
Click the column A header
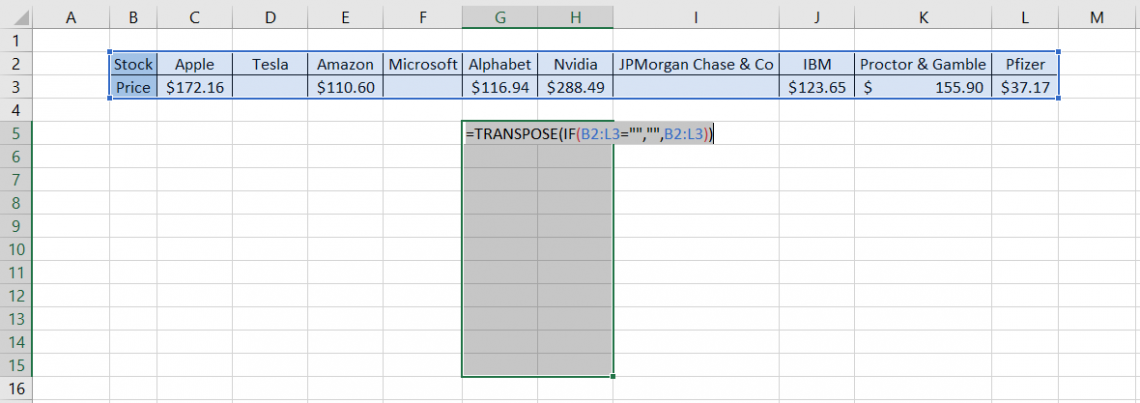pos(71,17)
